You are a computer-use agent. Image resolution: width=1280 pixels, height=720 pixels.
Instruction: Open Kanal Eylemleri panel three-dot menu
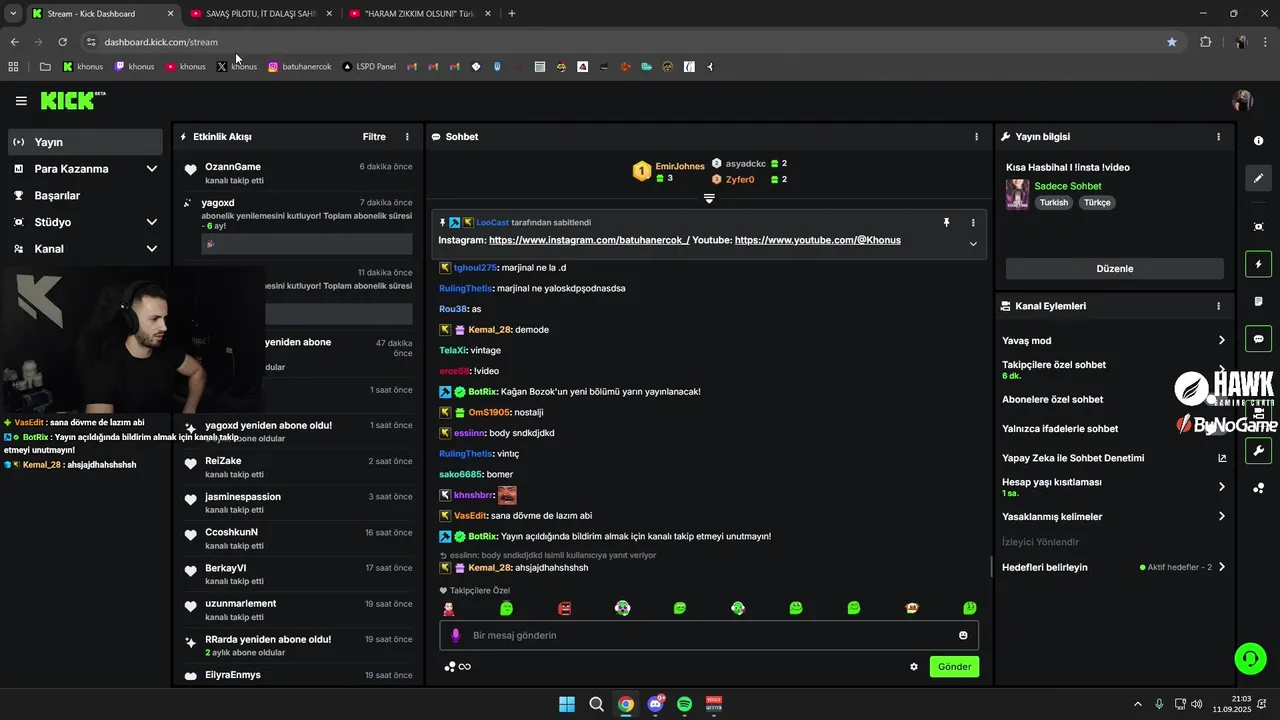point(1218,306)
